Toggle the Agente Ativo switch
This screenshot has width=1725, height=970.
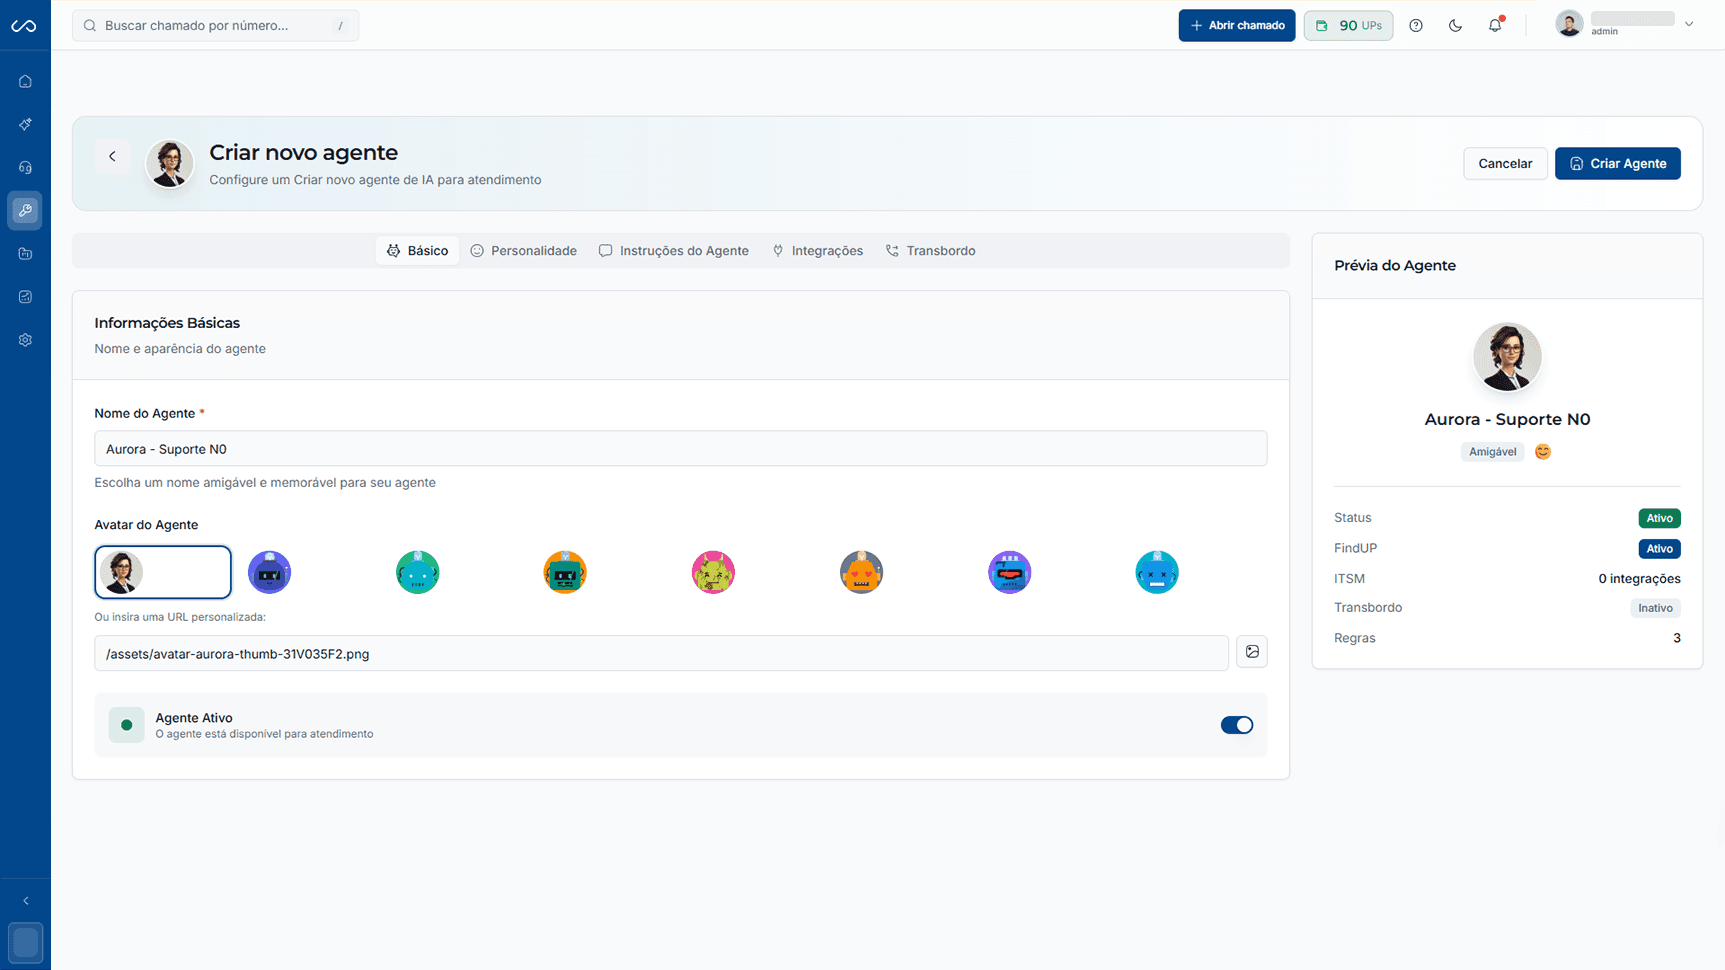point(1236,725)
